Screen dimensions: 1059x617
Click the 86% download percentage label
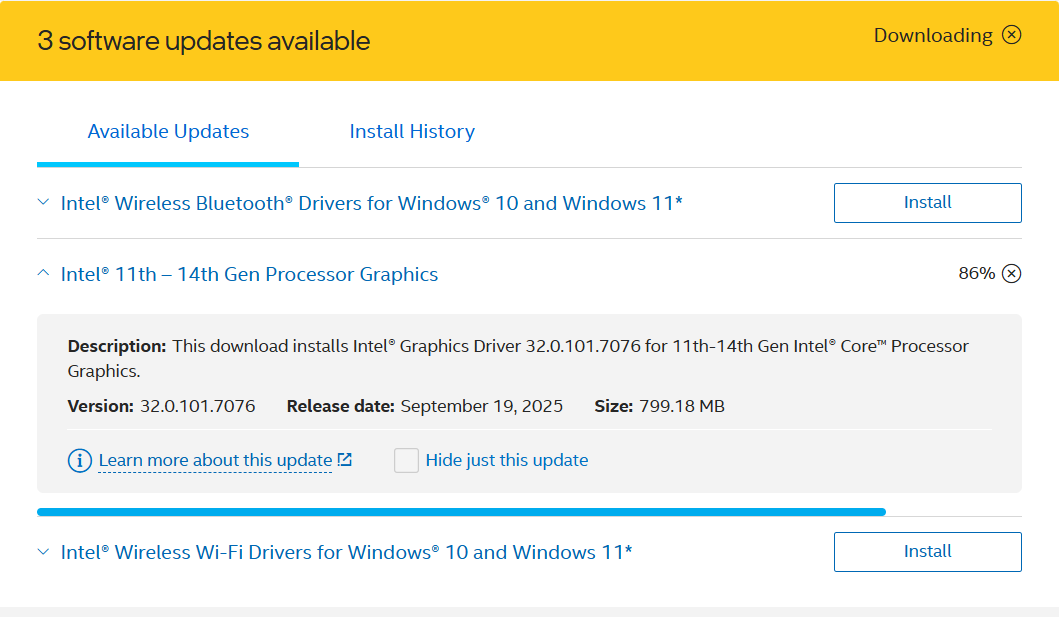pos(976,274)
